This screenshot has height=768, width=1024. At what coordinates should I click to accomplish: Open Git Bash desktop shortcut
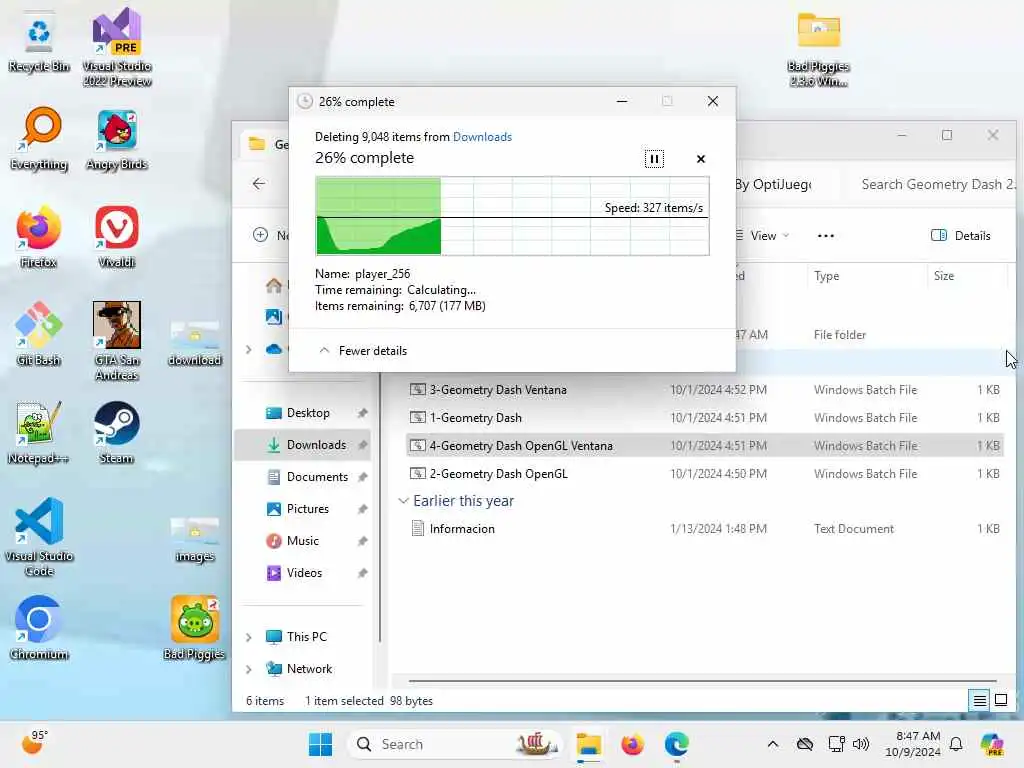click(39, 334)
